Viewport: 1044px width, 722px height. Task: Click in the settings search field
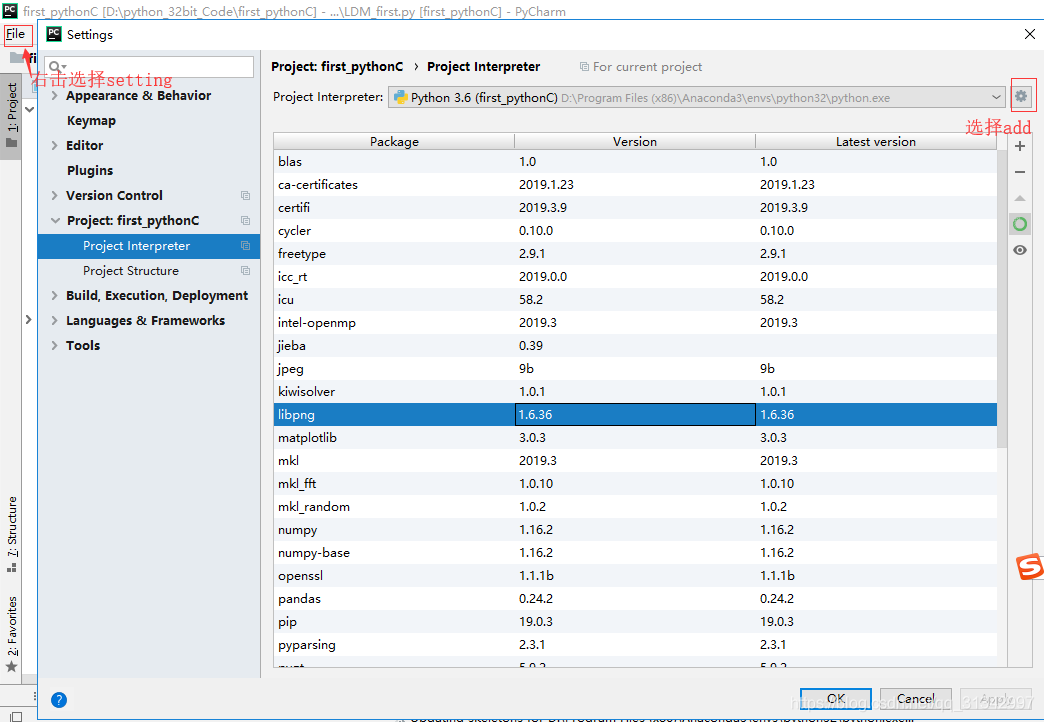[x=149, y=67]
